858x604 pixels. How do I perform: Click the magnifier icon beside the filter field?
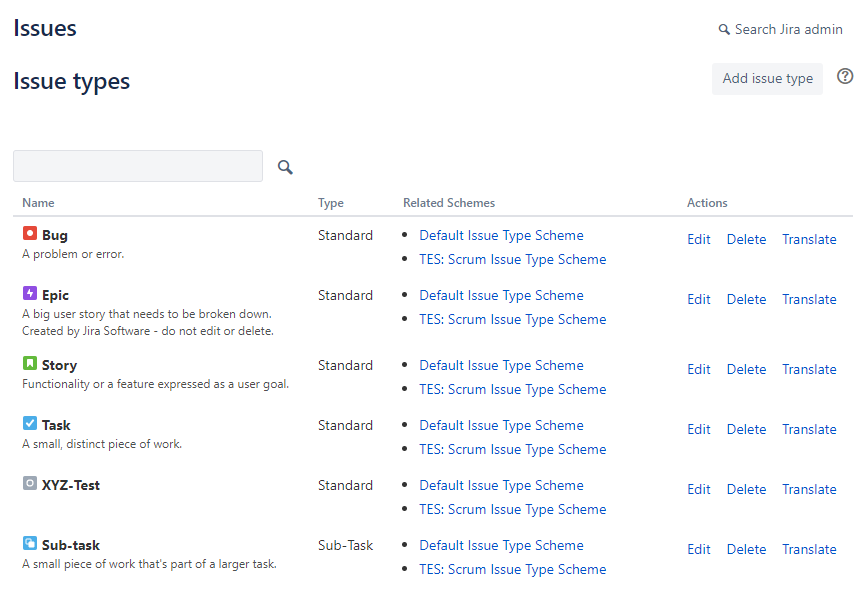click(x=285, y=167)
